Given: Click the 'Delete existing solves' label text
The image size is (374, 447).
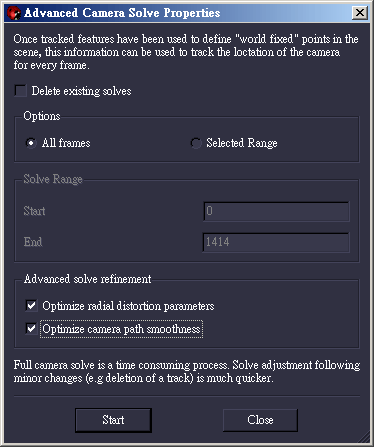Looking at the screenshot, I should pos(81,91).
